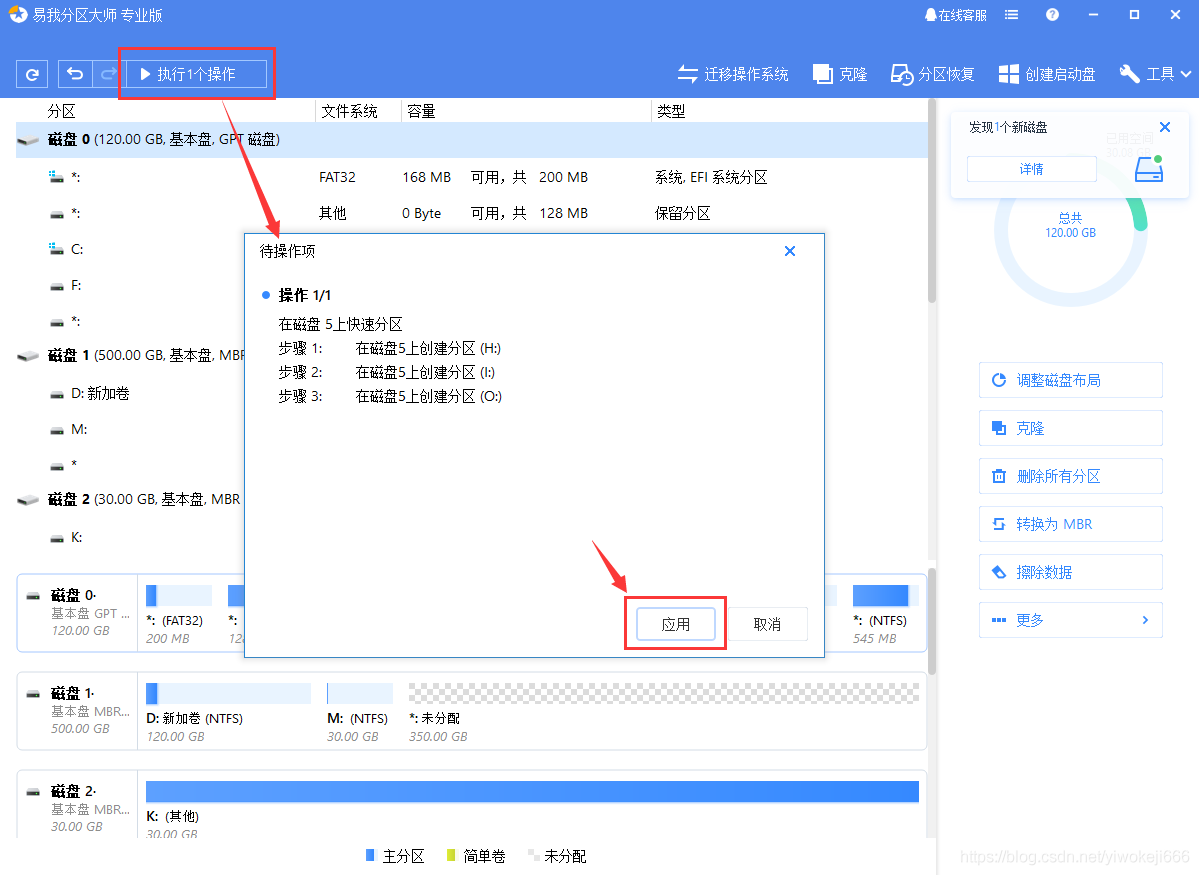This screenshot has width=1199, height=875.
Task: Click 执行1个操作 to run pending operation
Action: coord(196,73)
